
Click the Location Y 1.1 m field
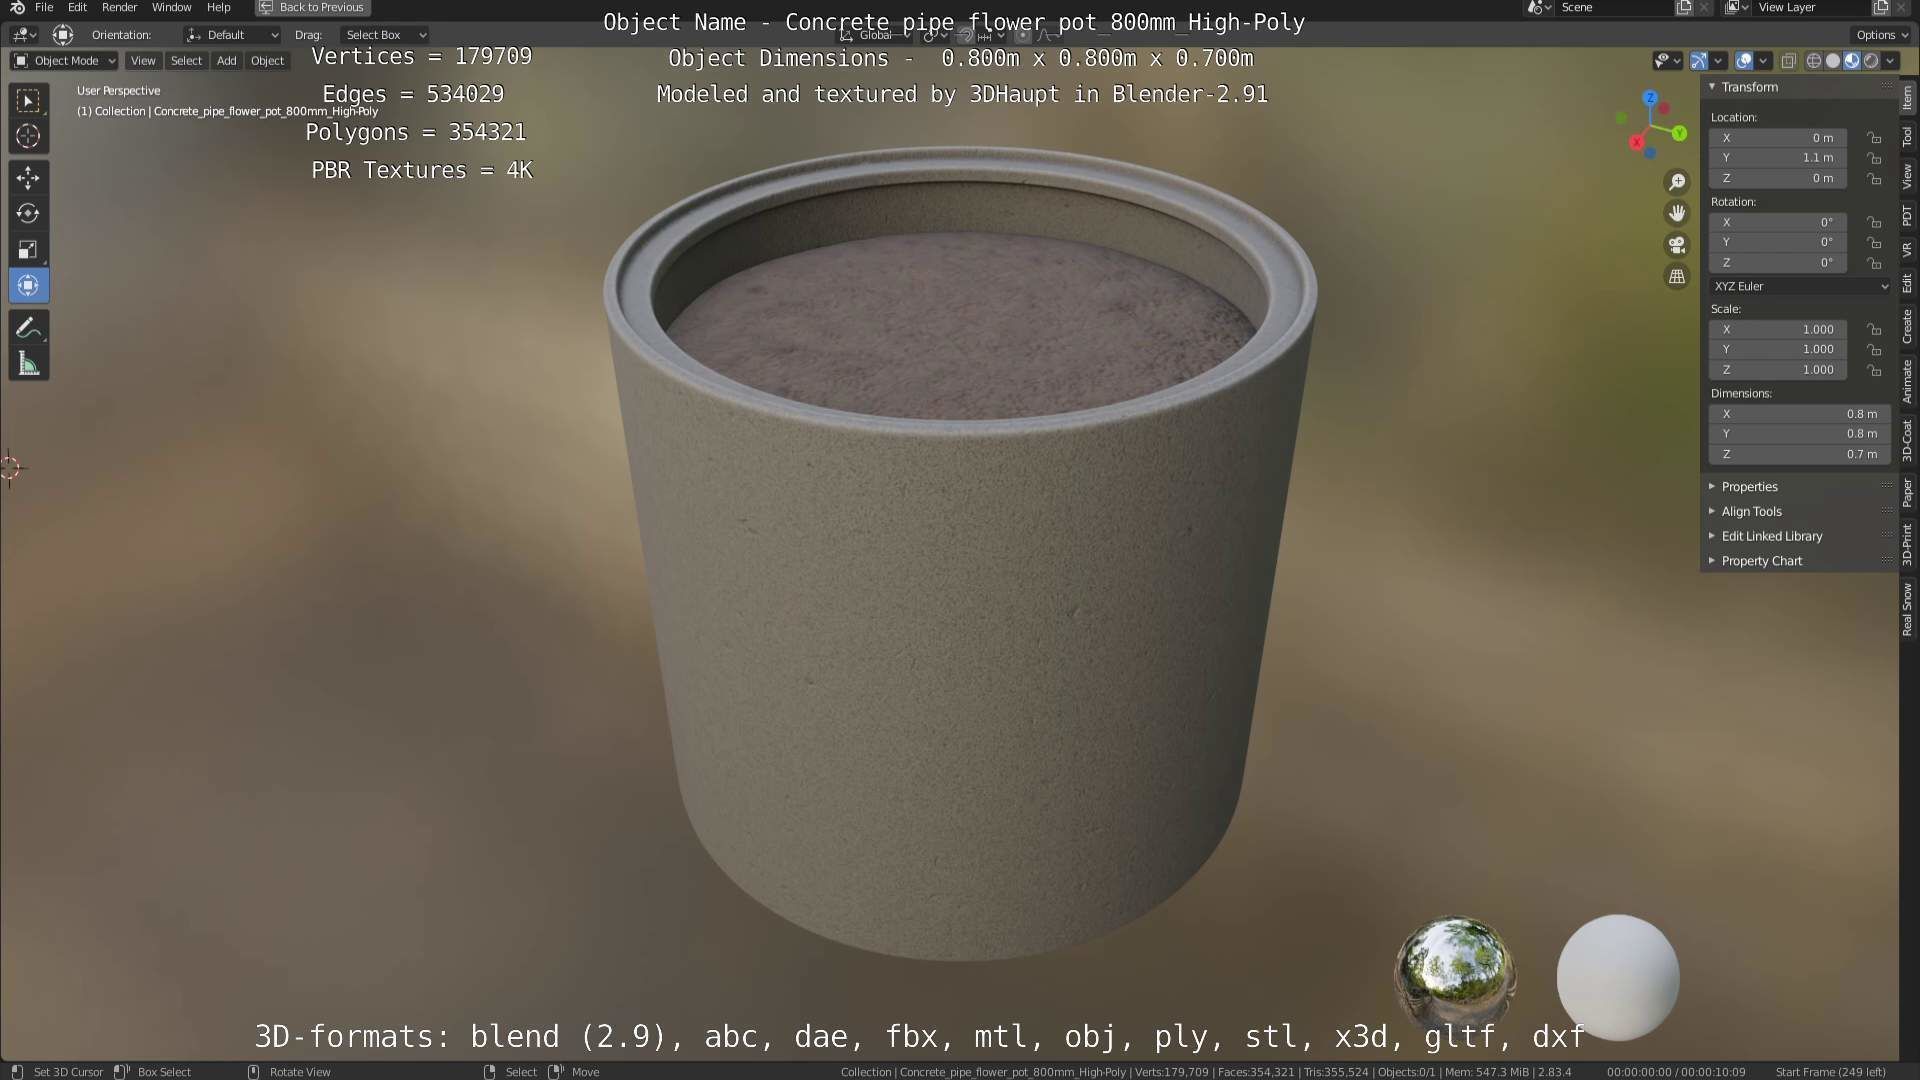pyautogui.click(x=1778, y=158)
